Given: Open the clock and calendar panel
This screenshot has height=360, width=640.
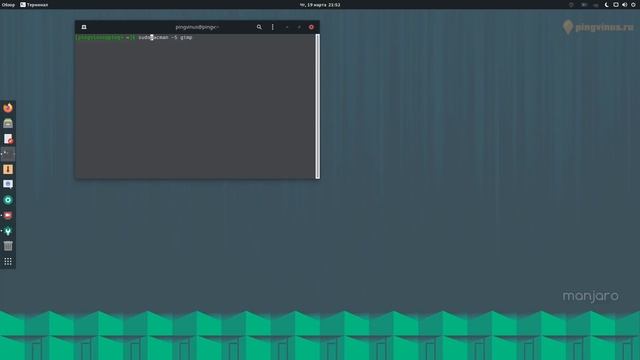Looking at the screenshot, I should point(320,5).
